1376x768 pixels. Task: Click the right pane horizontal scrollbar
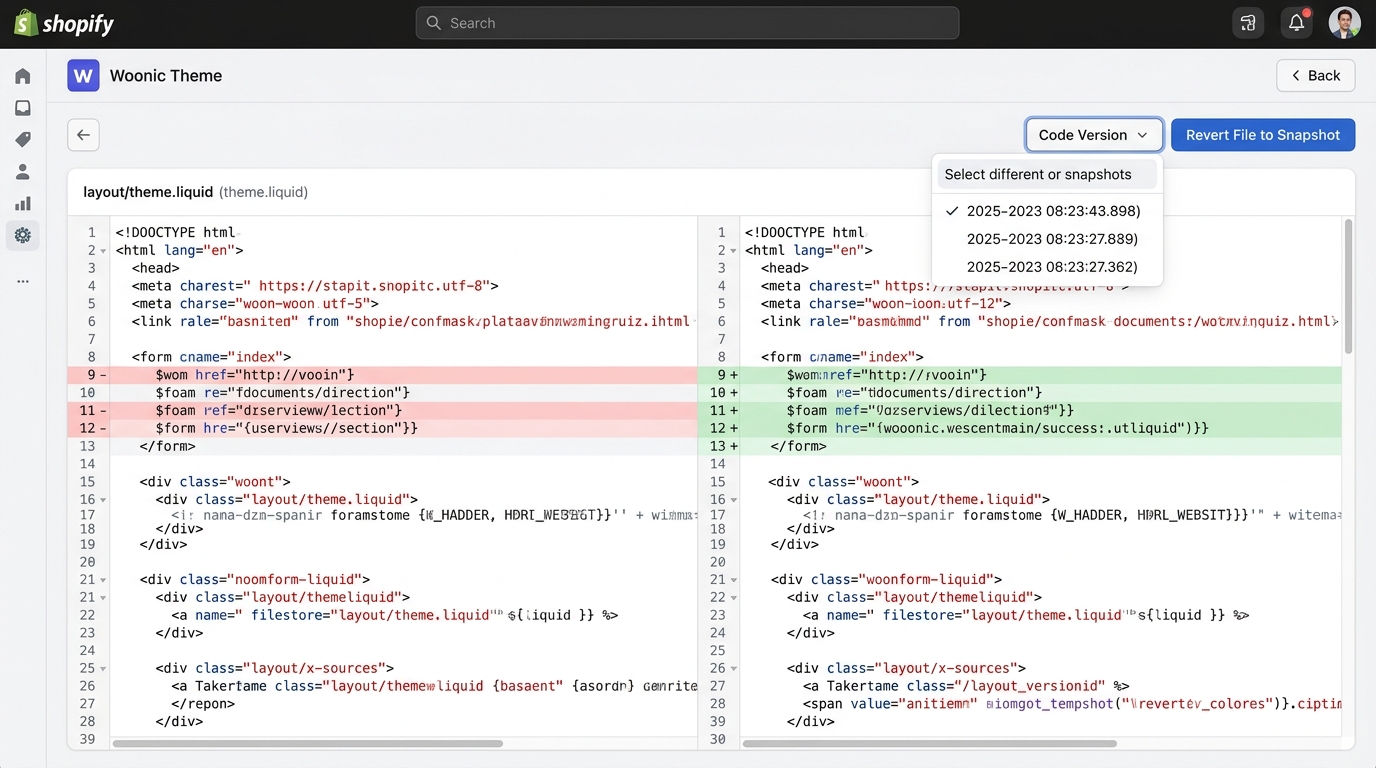[929, 743]
